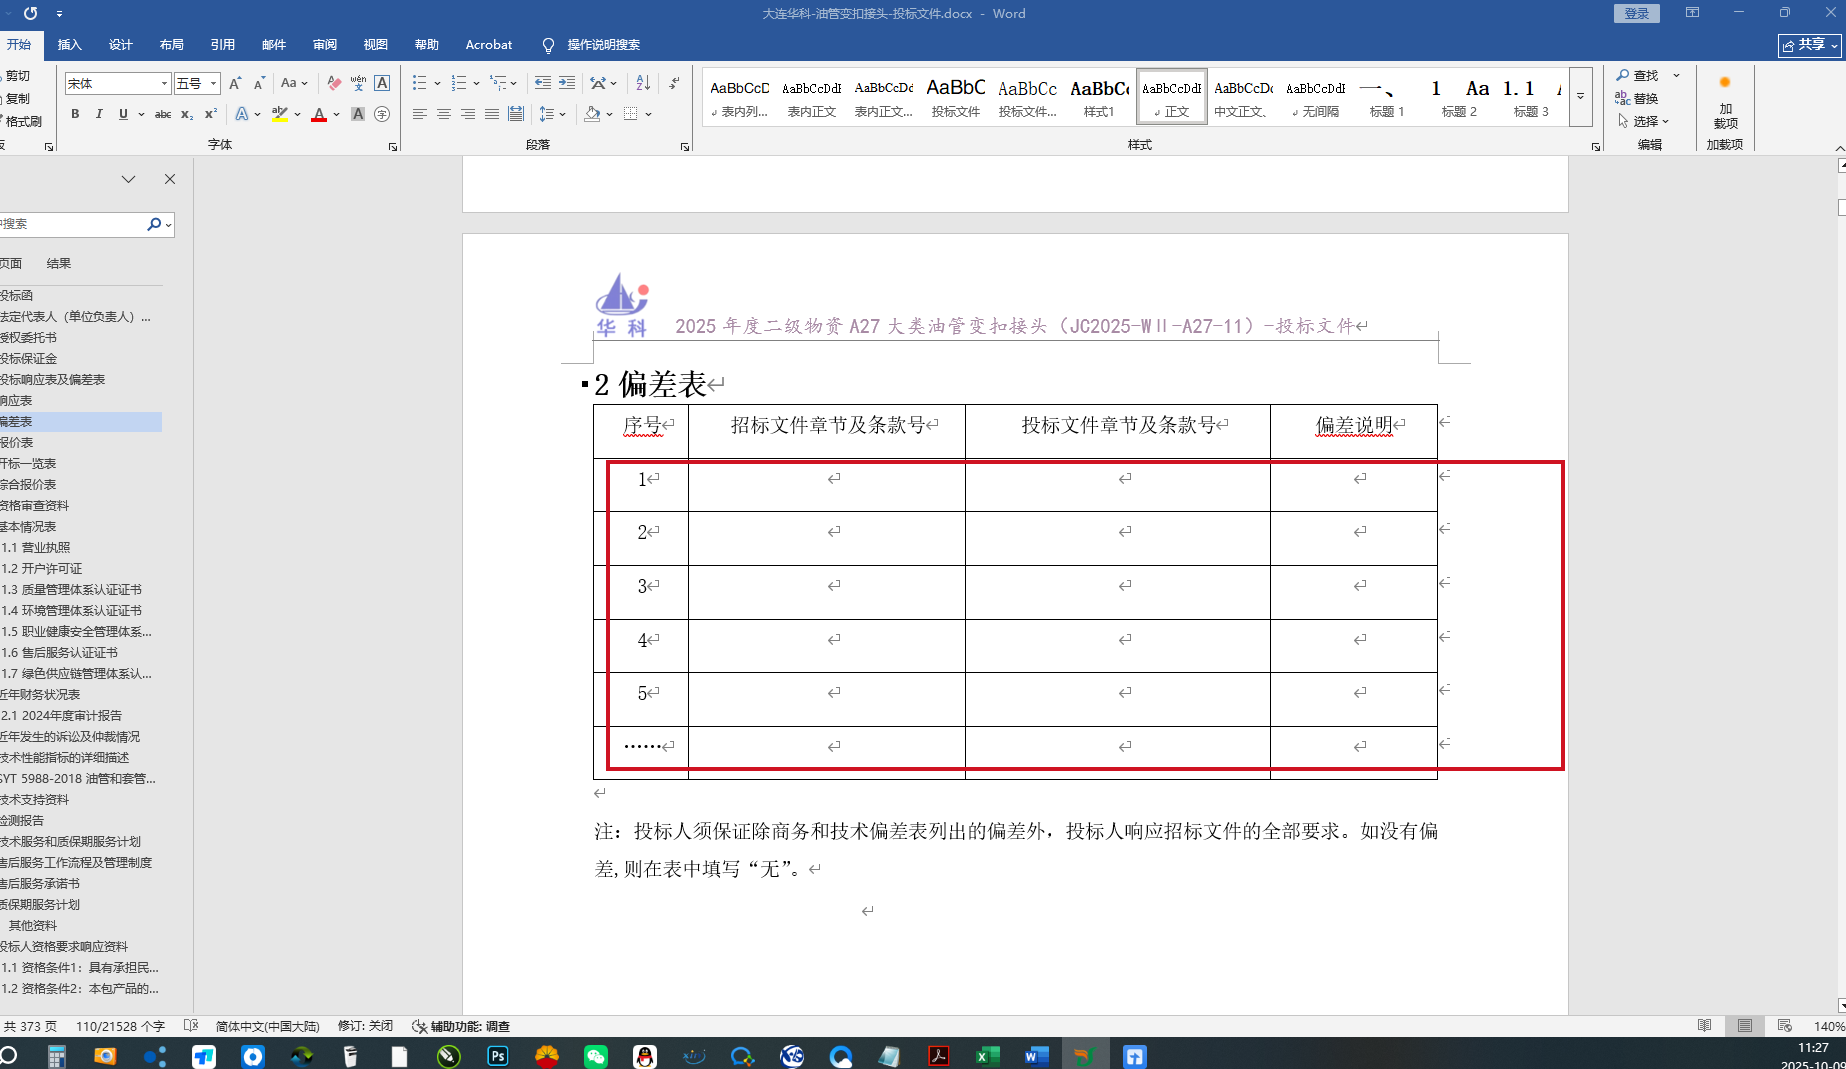Select 报价表 in navigation pane

(x=80, y=442)
